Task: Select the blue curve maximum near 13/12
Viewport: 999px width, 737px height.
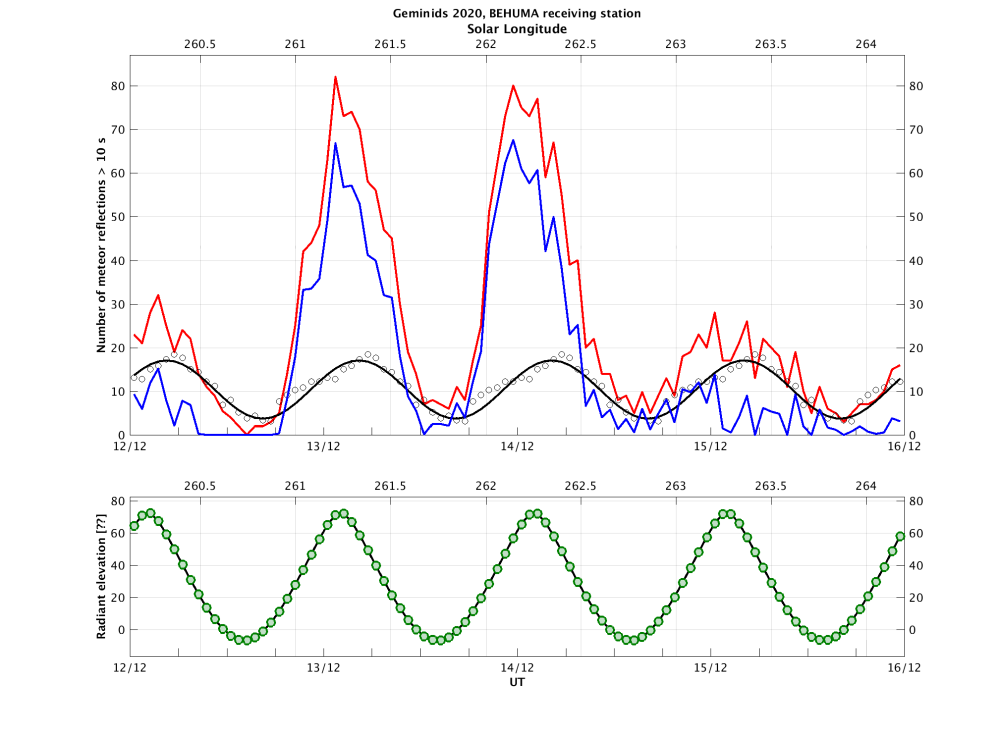Action: point(337,144)
